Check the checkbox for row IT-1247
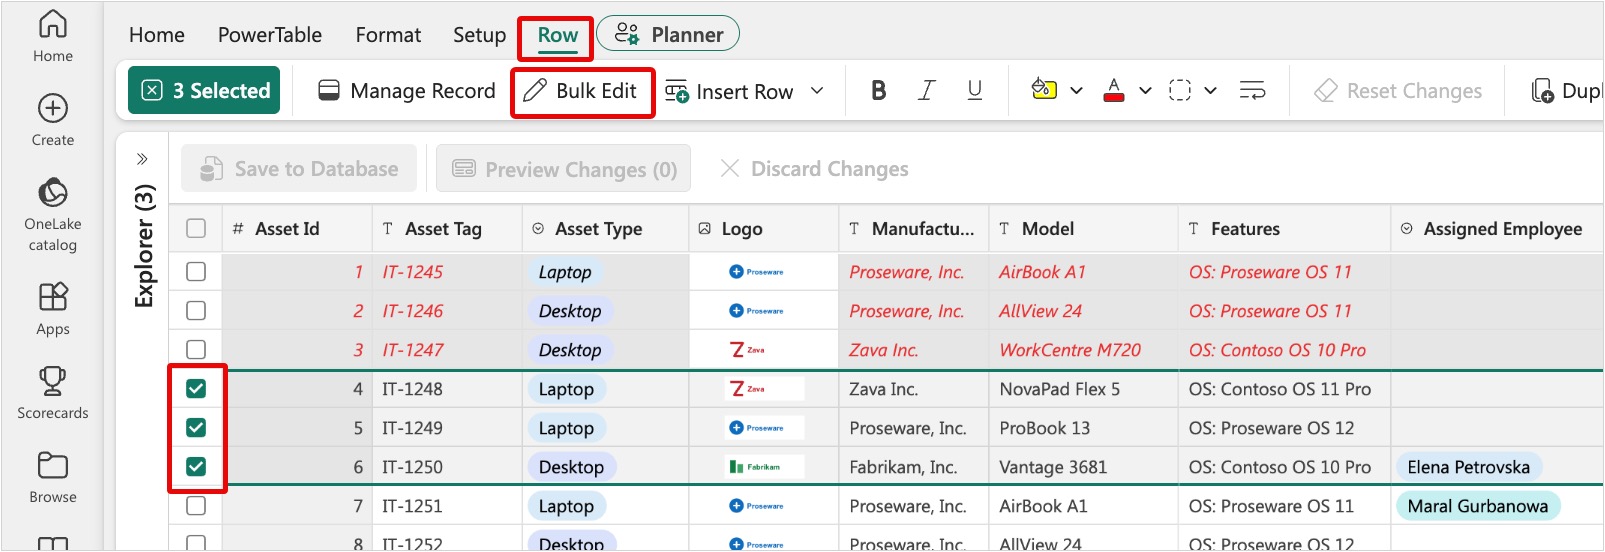Screen dimensions: 1605x552 click(x=196, y=350)
